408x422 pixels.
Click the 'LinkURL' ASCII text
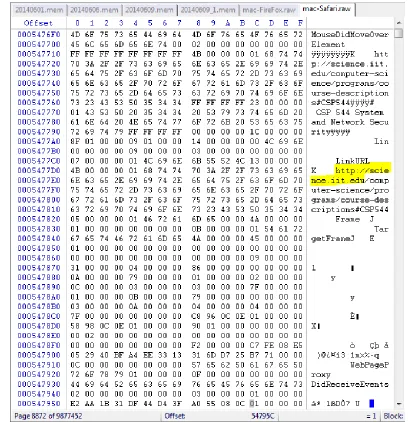click(x=353, y=161)
